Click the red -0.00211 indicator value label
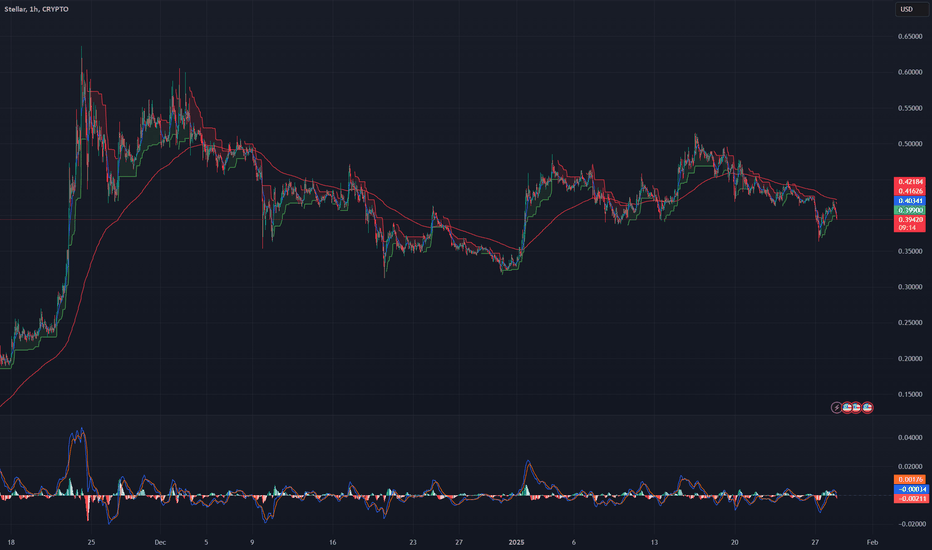The height and width of the screenshot is (550, 932). pyautogui.click(x=910, y=498)
